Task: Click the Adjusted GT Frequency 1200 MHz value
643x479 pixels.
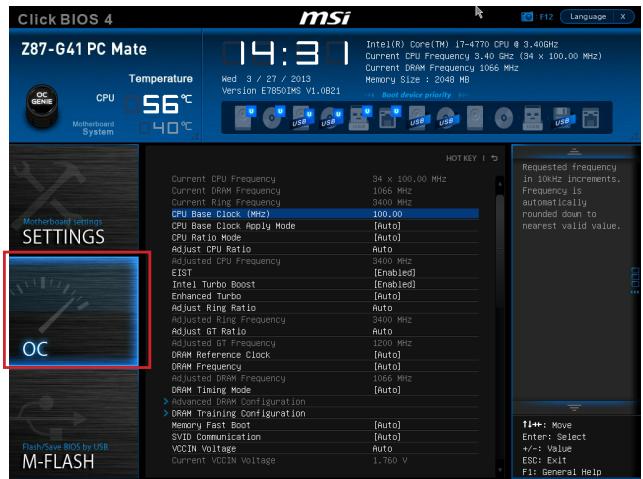Action: coord(392,343)
